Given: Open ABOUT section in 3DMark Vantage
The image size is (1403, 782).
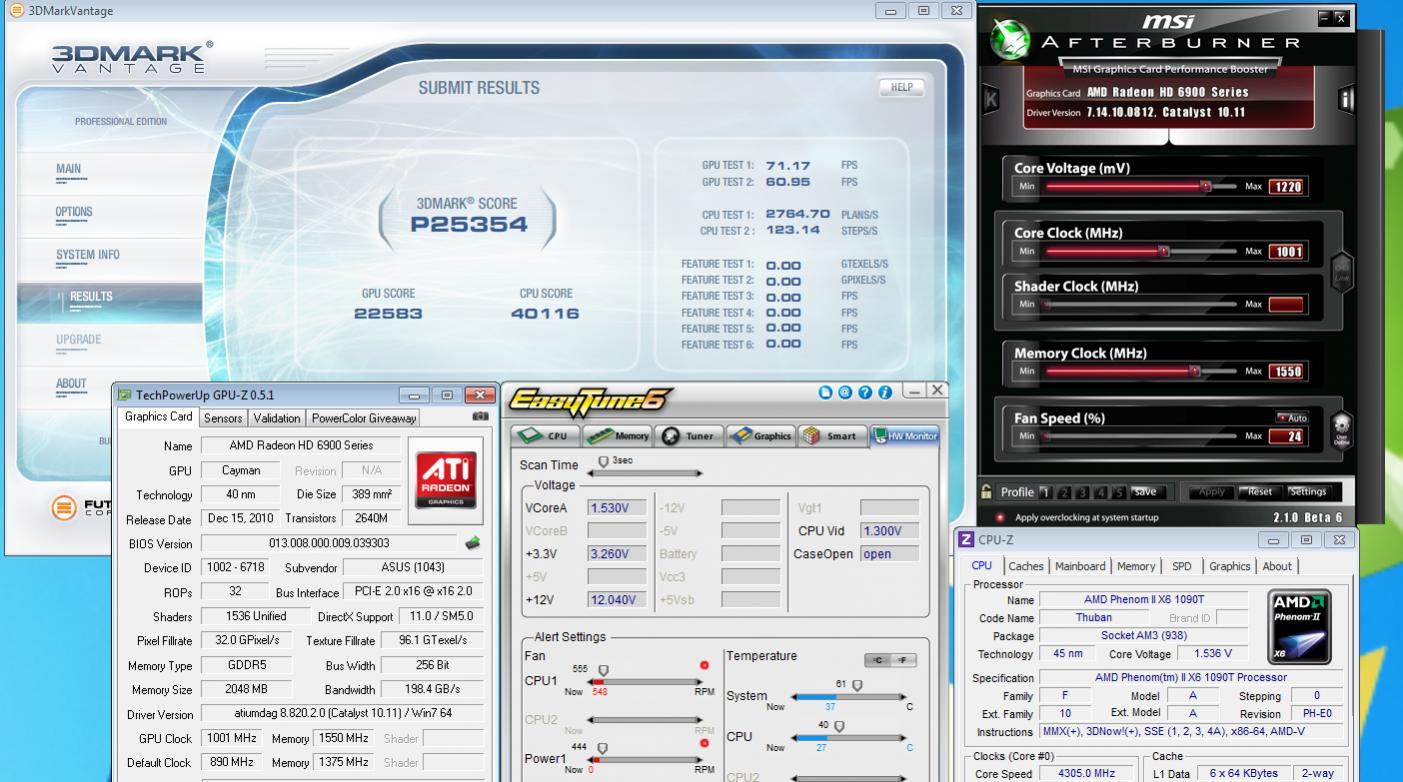Looking at the screenshot, I should tap(71, 384).
